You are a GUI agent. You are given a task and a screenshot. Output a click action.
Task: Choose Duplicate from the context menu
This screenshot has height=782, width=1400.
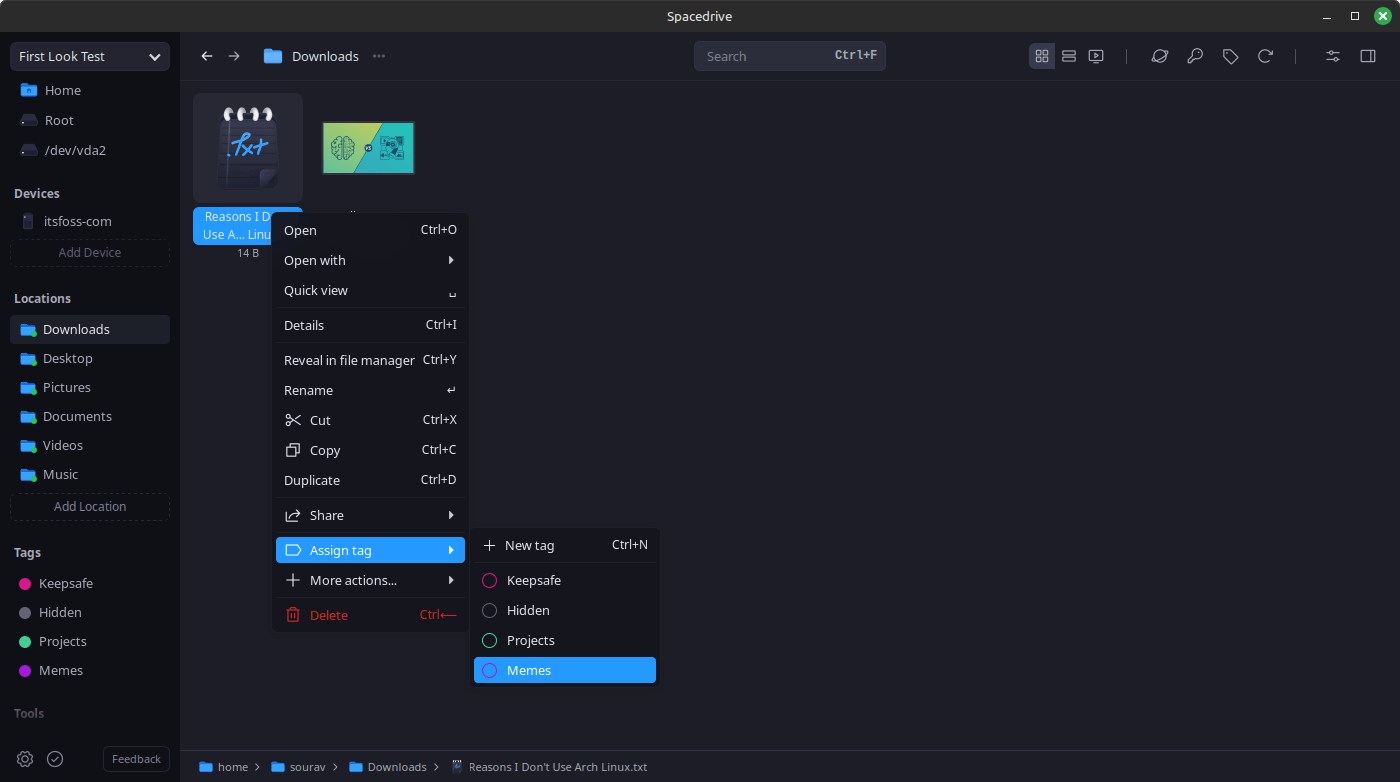point(311,480)
